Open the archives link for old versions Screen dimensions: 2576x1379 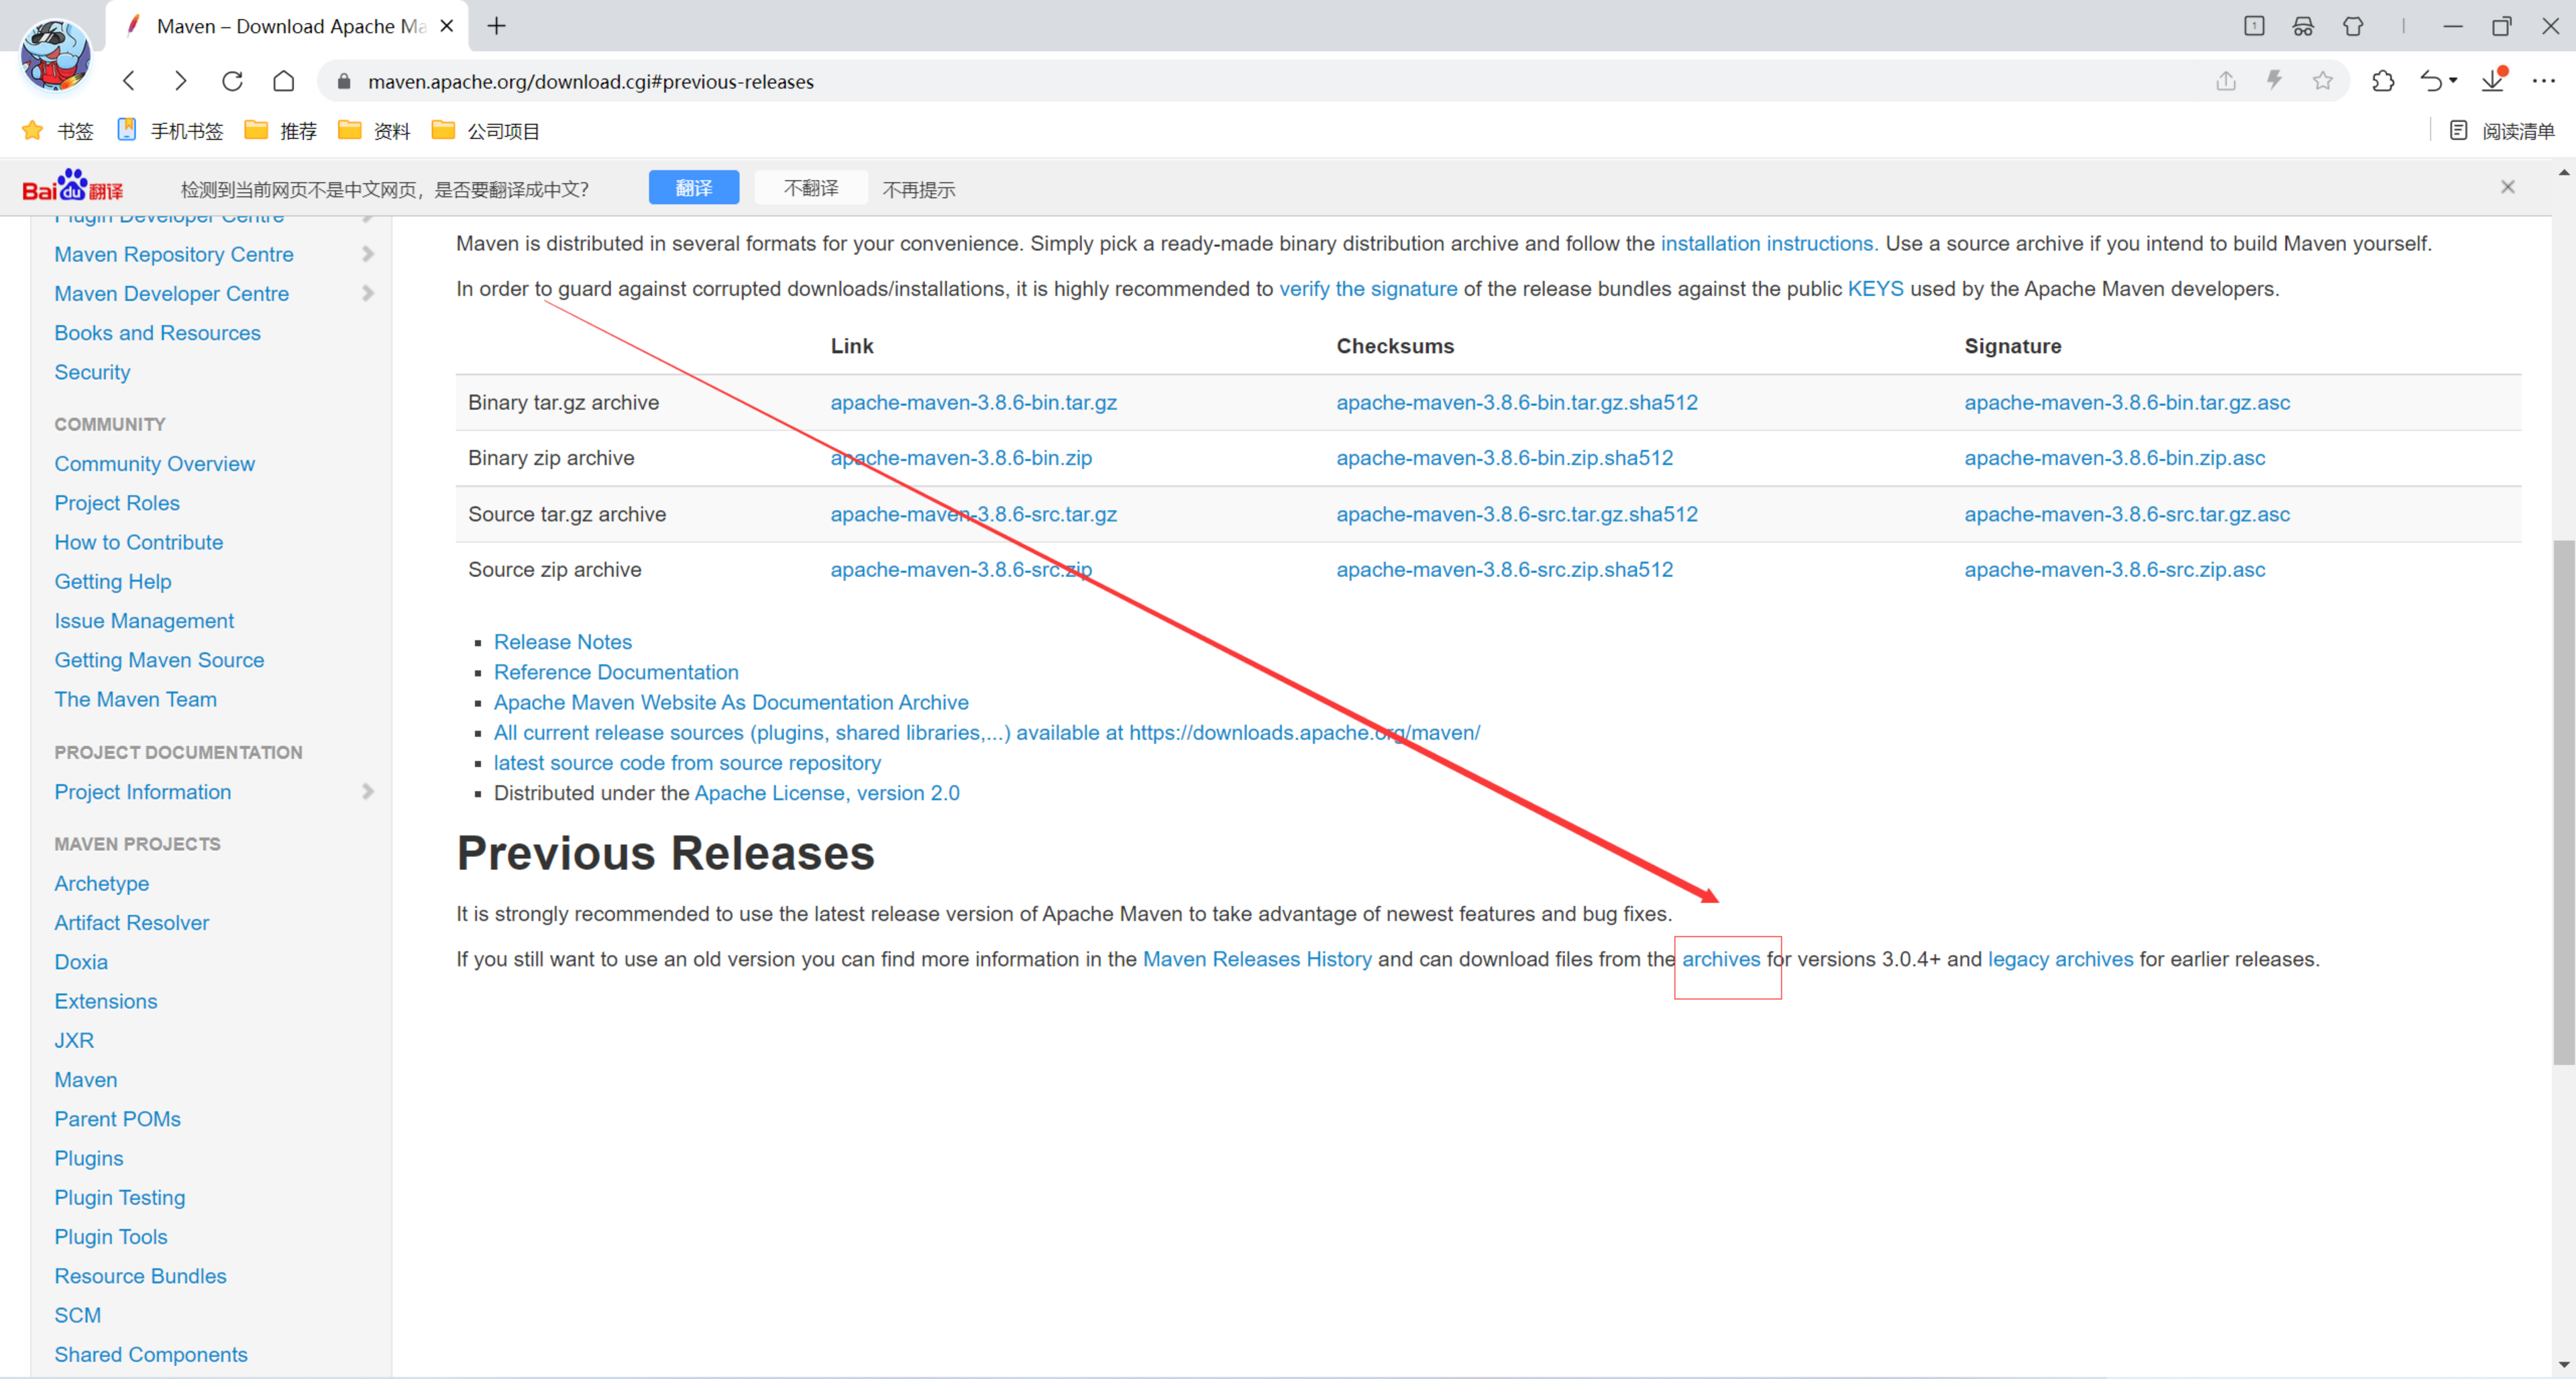point(1721,959)
